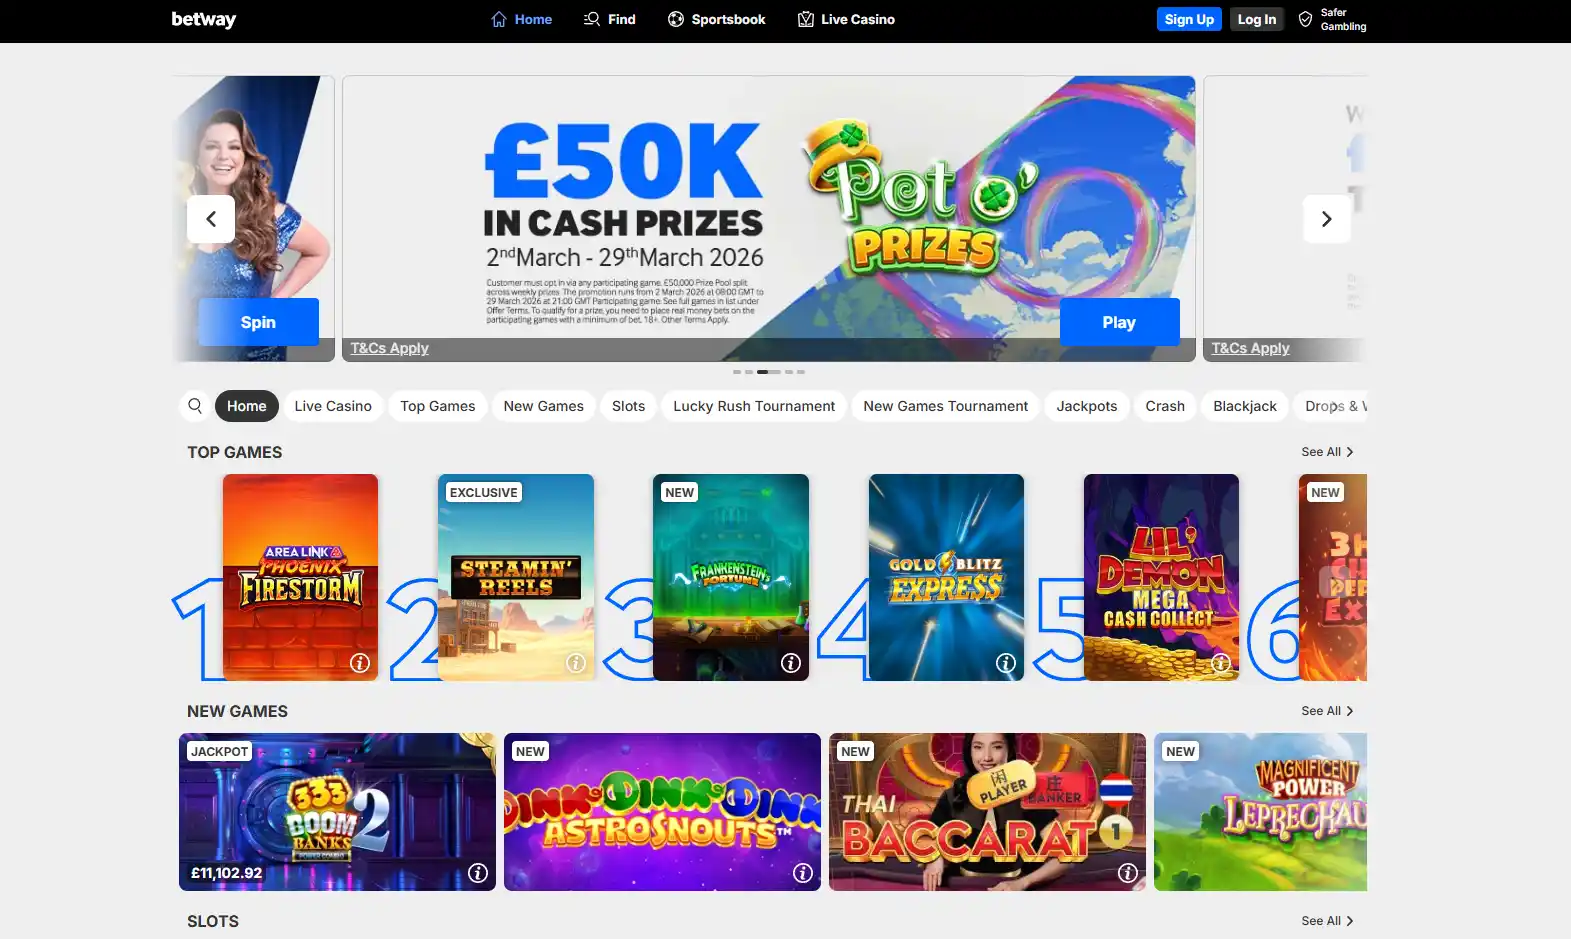Viewport: 1571px width, 939px height.
Task: Click the JACKPOT badge on Boom Banks
Action: click(220, 751)
